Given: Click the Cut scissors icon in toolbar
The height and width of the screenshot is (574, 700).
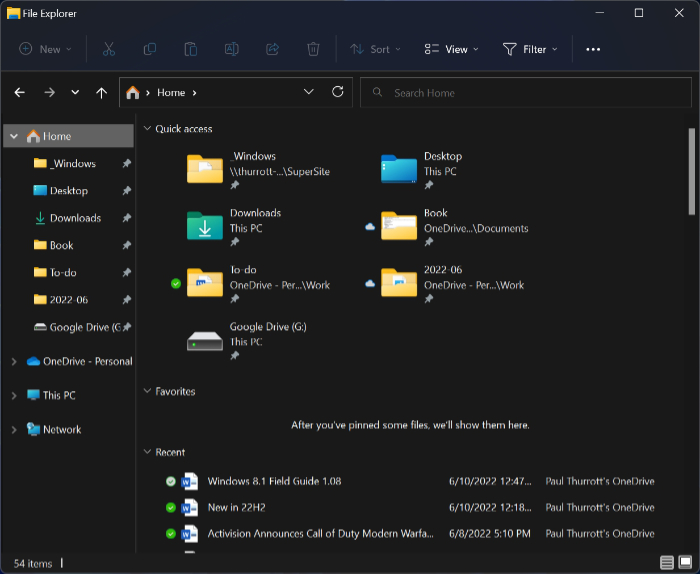Looking at the screenshot, I should 109,49.
